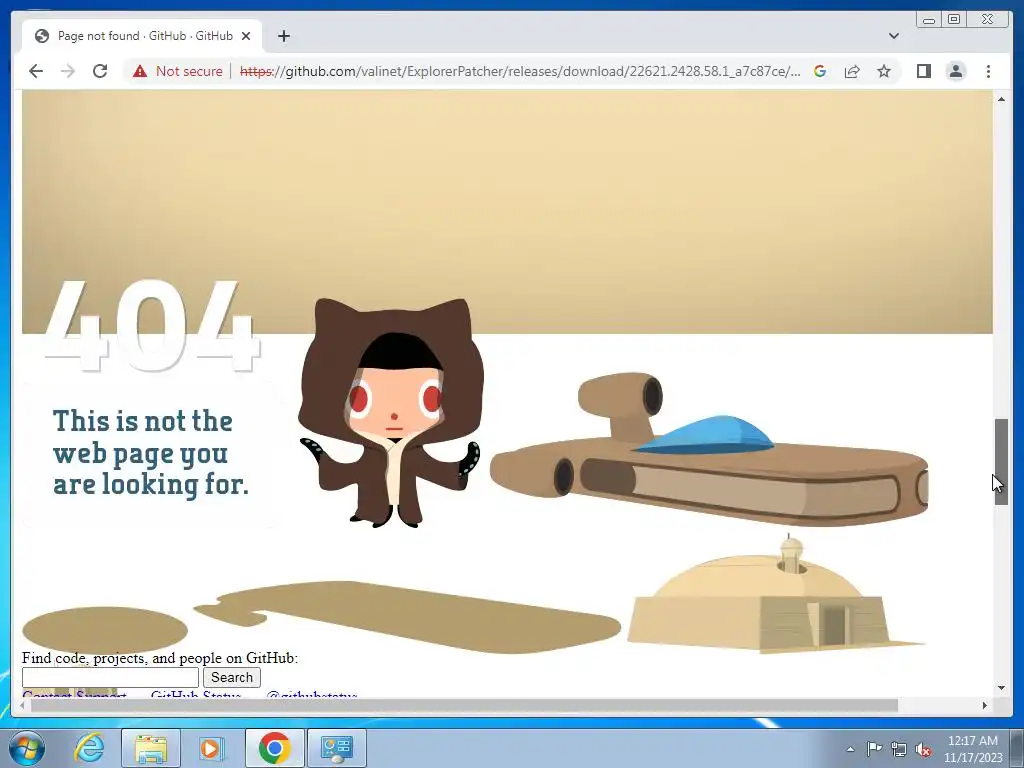Open the Chrome profile menu
Screen dimensions: 1024x768
(x=955, y=71)
